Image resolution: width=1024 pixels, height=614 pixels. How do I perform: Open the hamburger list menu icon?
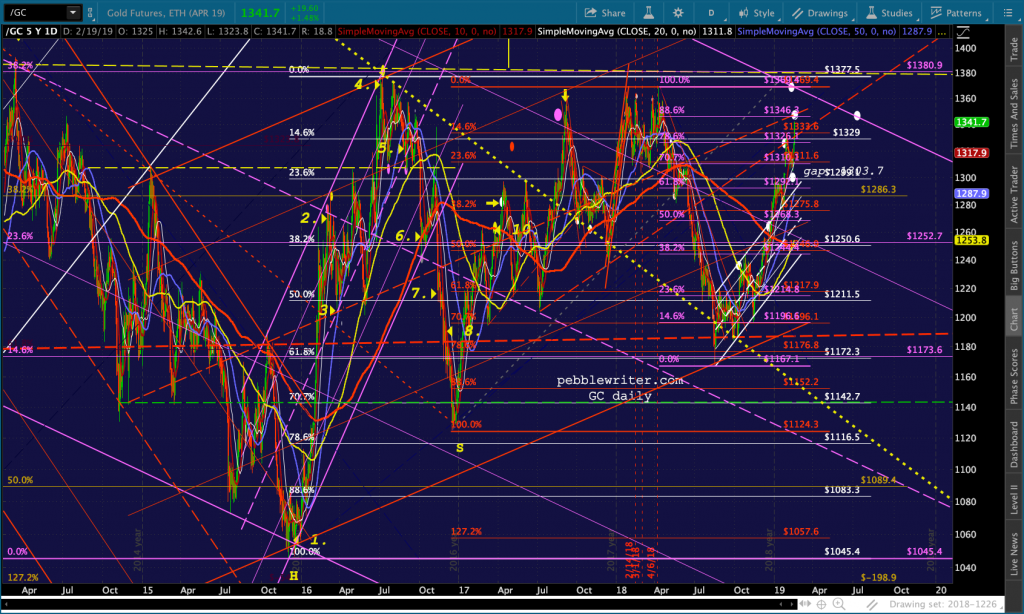click(1008, 12)
